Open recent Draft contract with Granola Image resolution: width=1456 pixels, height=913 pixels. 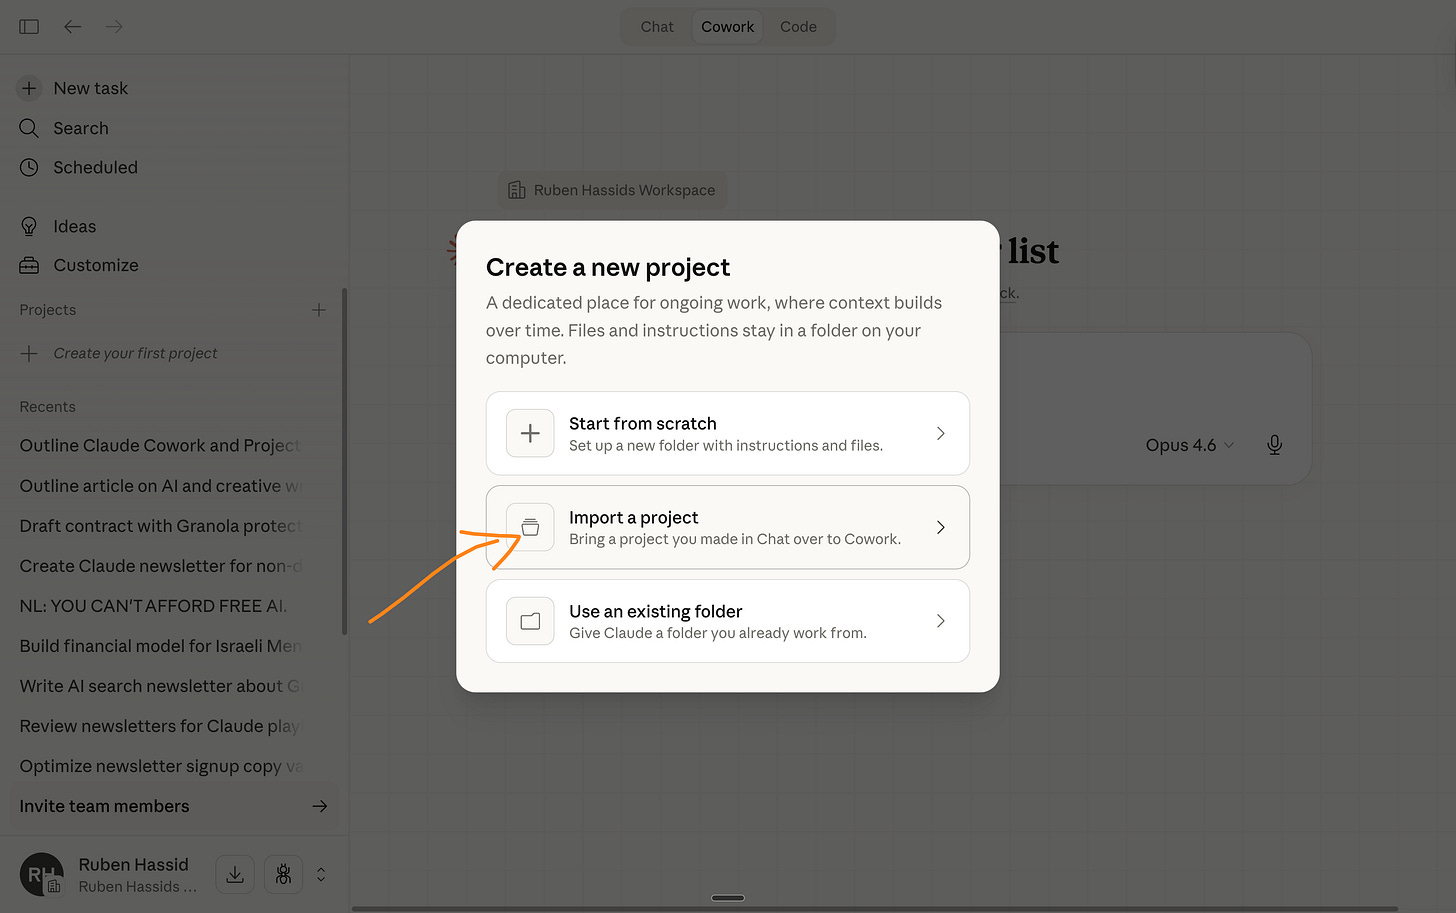click(x=160, y=525)
